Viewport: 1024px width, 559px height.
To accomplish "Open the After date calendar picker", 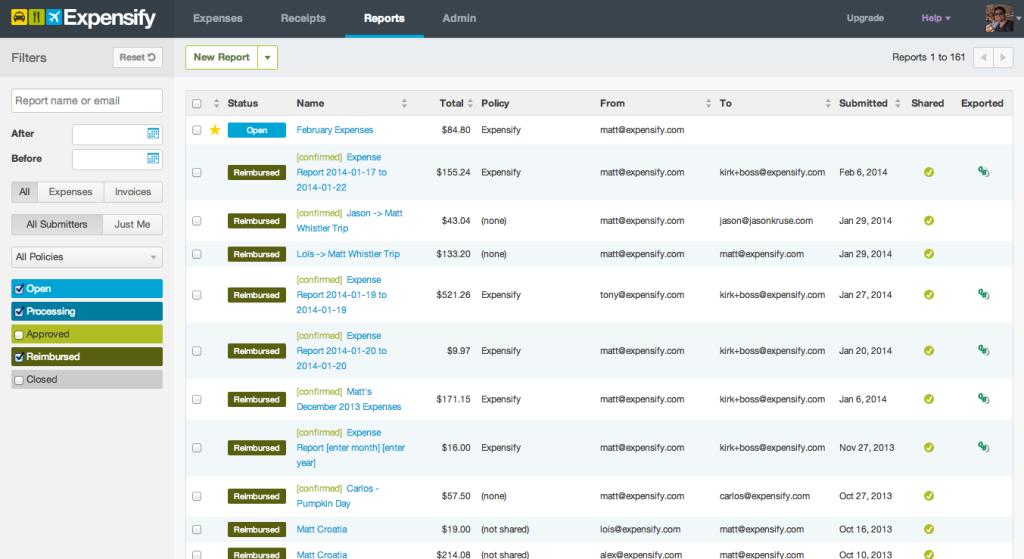I will click(x=153, y=134).
